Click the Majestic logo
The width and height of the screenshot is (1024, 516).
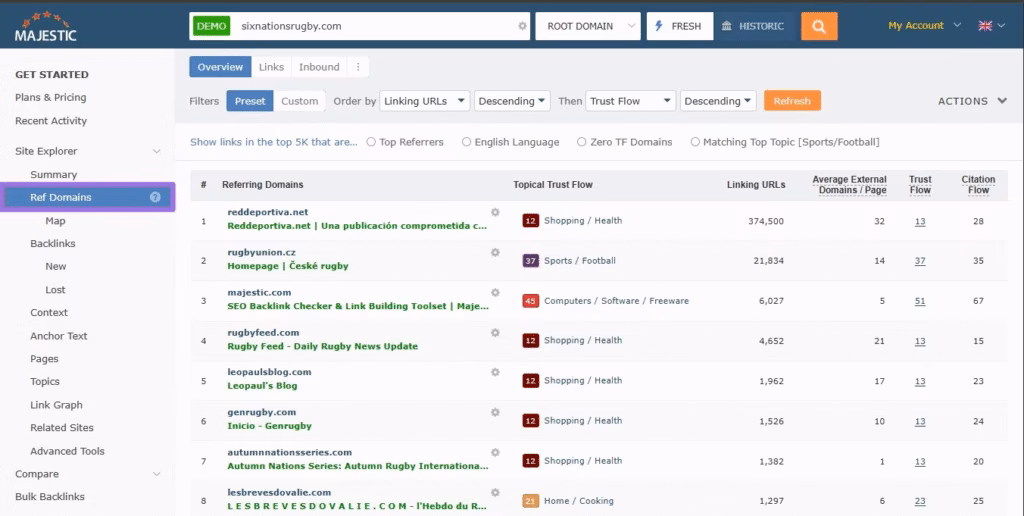[x=45, y=27]
